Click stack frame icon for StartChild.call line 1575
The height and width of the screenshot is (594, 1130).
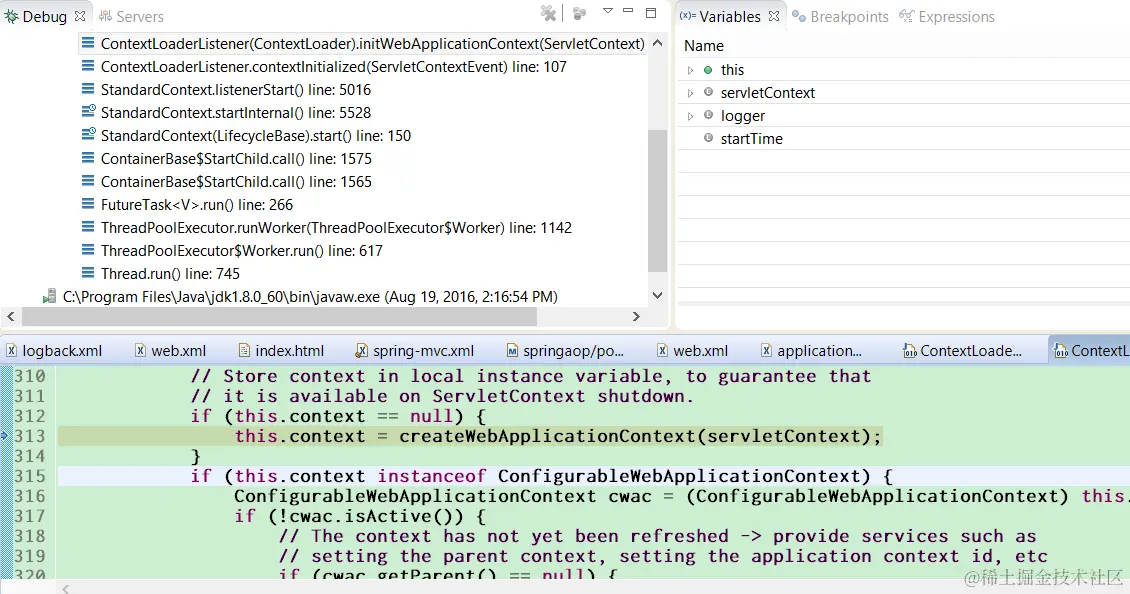click(x=88, y=159)
